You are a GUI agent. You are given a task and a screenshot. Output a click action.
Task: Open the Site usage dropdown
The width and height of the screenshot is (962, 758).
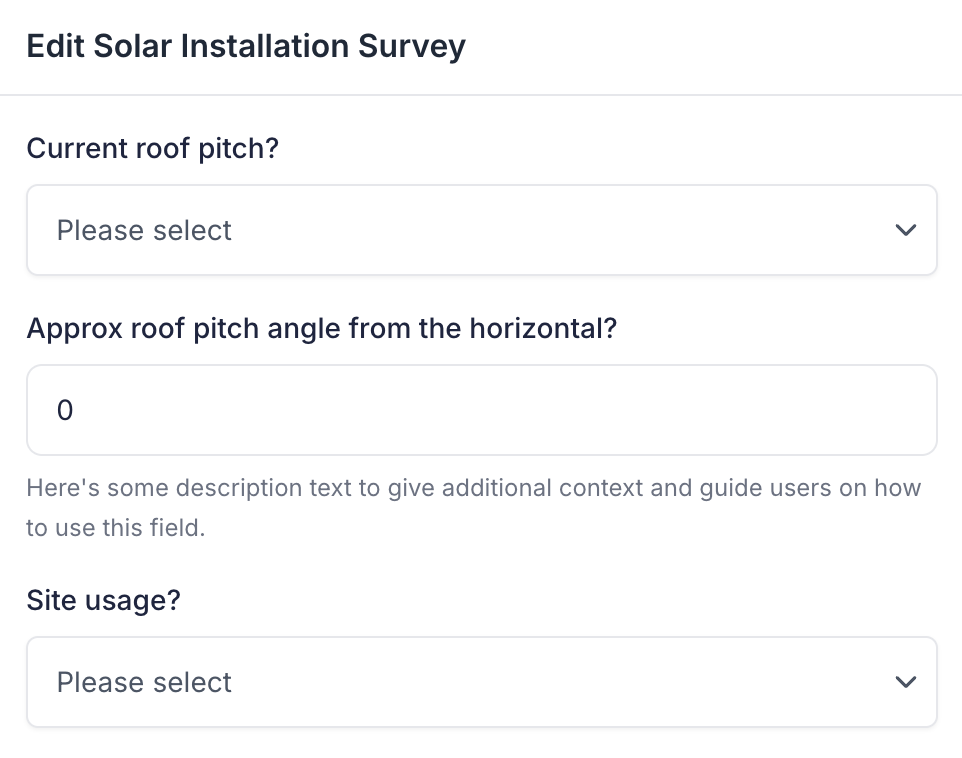click(480, 682)
